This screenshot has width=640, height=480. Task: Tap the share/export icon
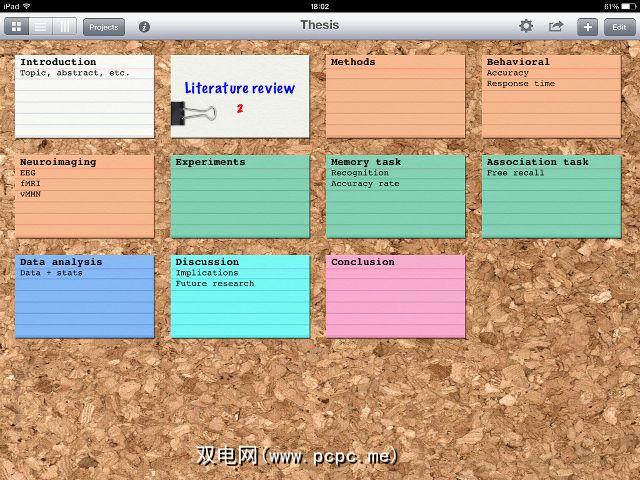click(x=556, y=27)
